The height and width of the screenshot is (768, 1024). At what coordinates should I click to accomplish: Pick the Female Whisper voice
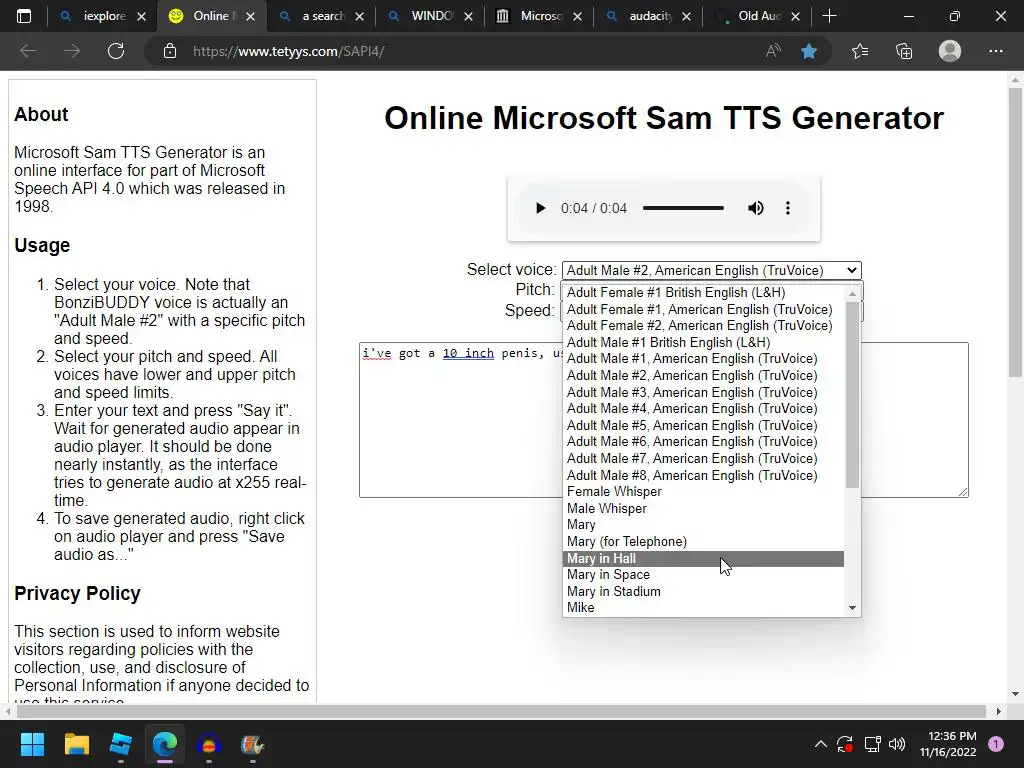(703, 492)
